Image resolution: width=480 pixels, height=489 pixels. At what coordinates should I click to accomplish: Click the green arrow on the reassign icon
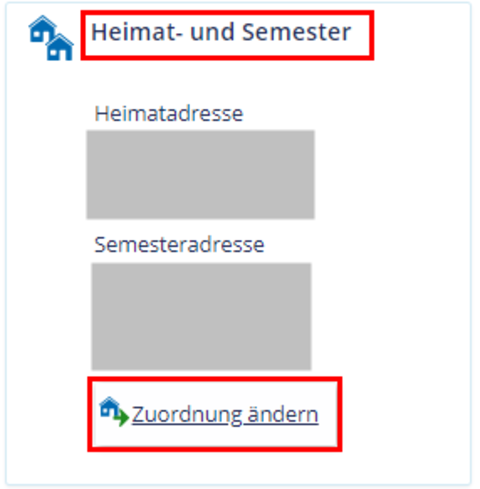pos(122,418)
